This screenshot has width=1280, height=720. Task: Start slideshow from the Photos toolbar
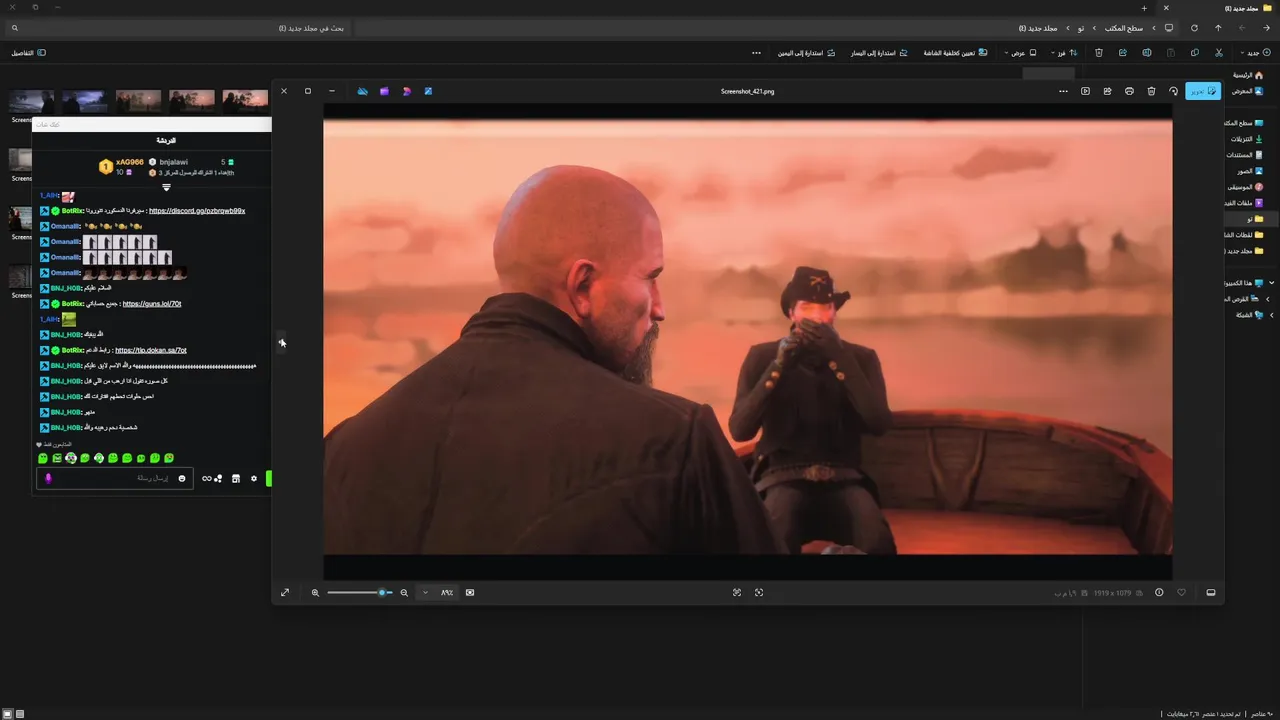[1085, 91]
